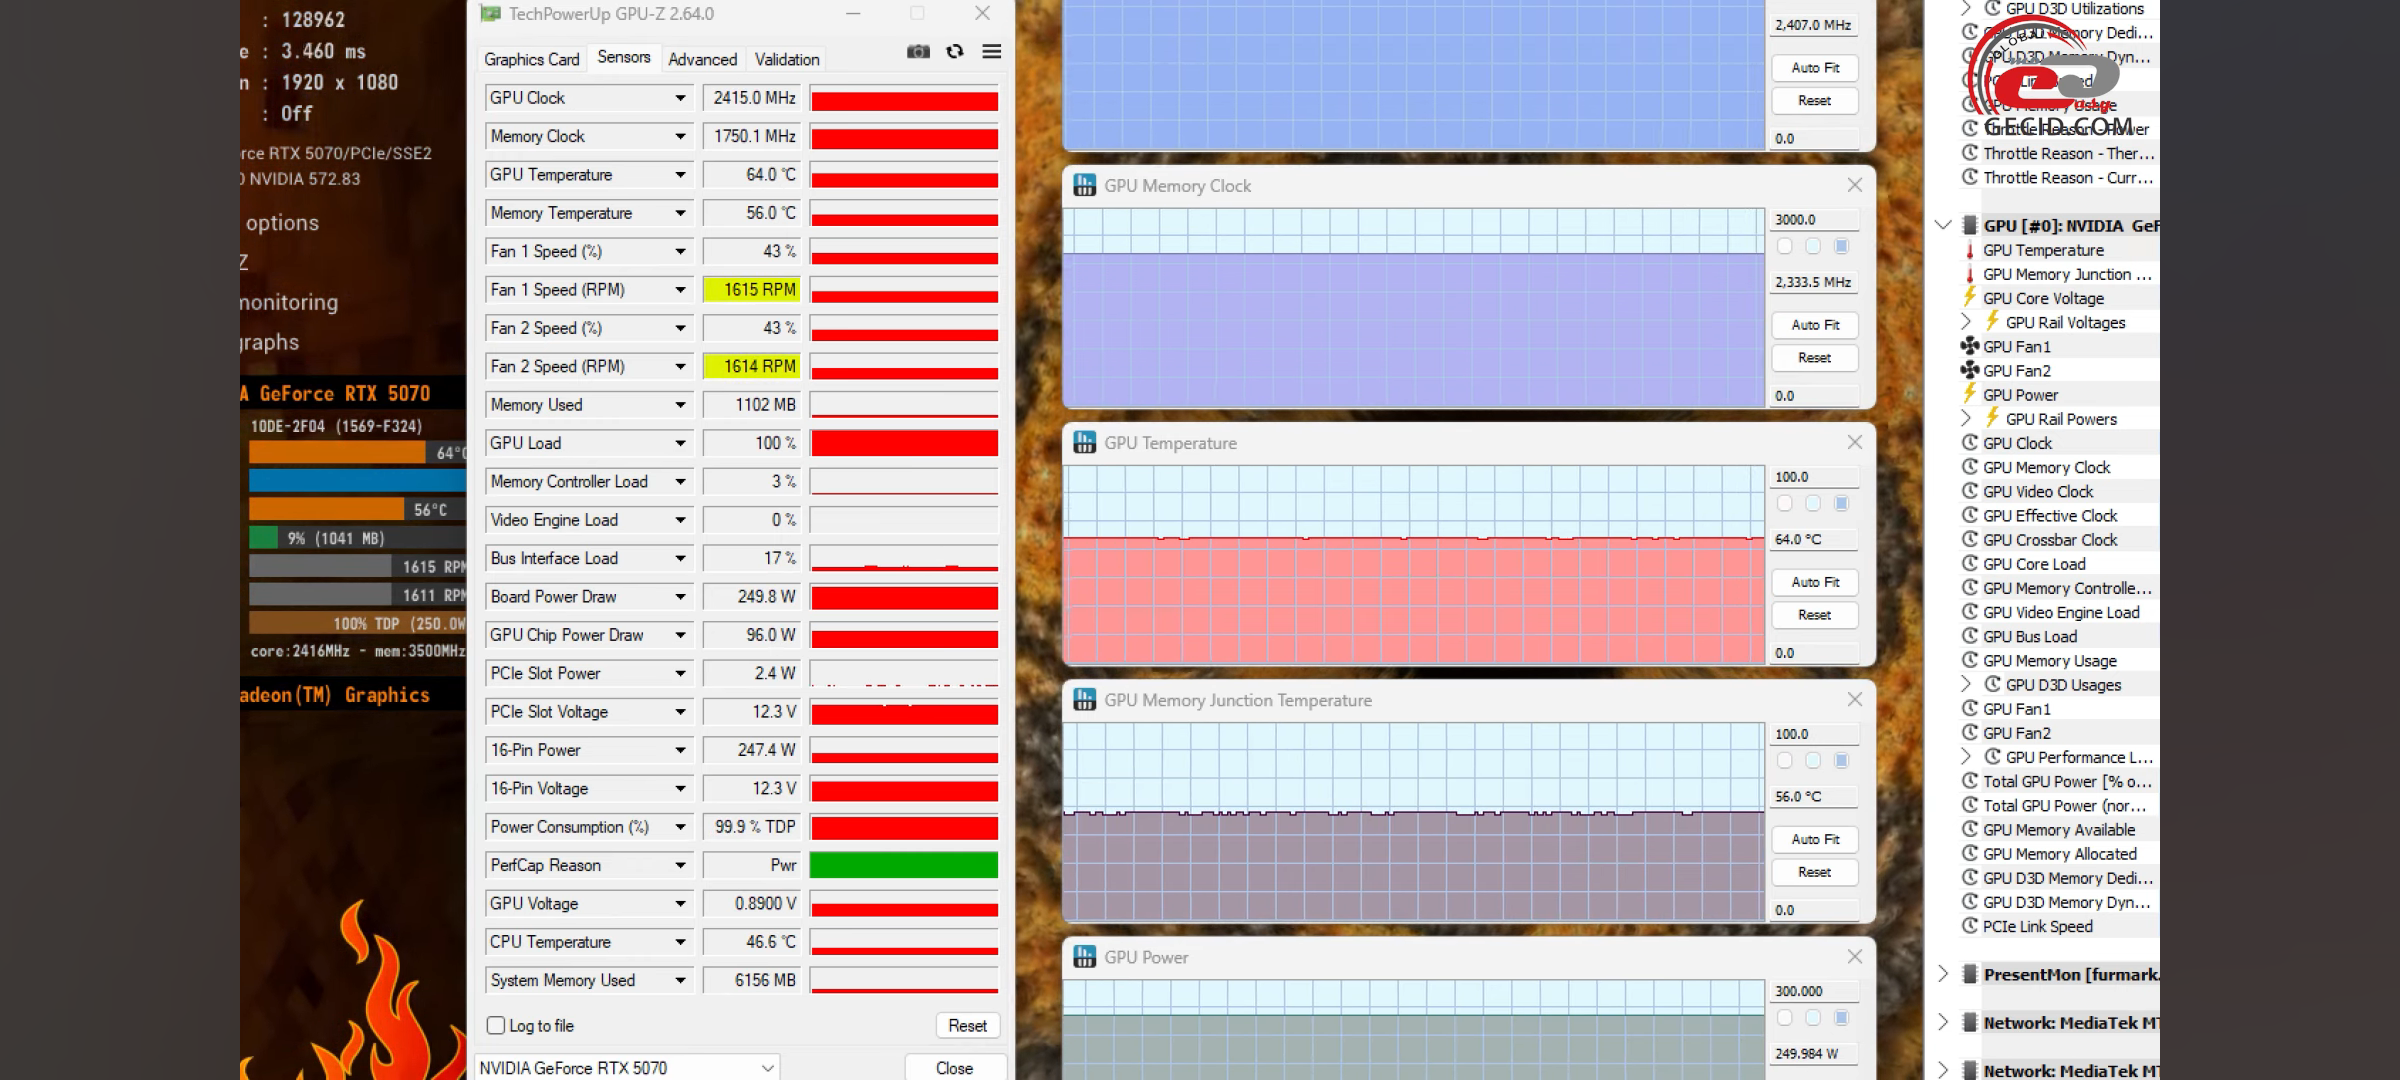Click the clock icon beside PCIe Link Speed

pos(1970,926)
